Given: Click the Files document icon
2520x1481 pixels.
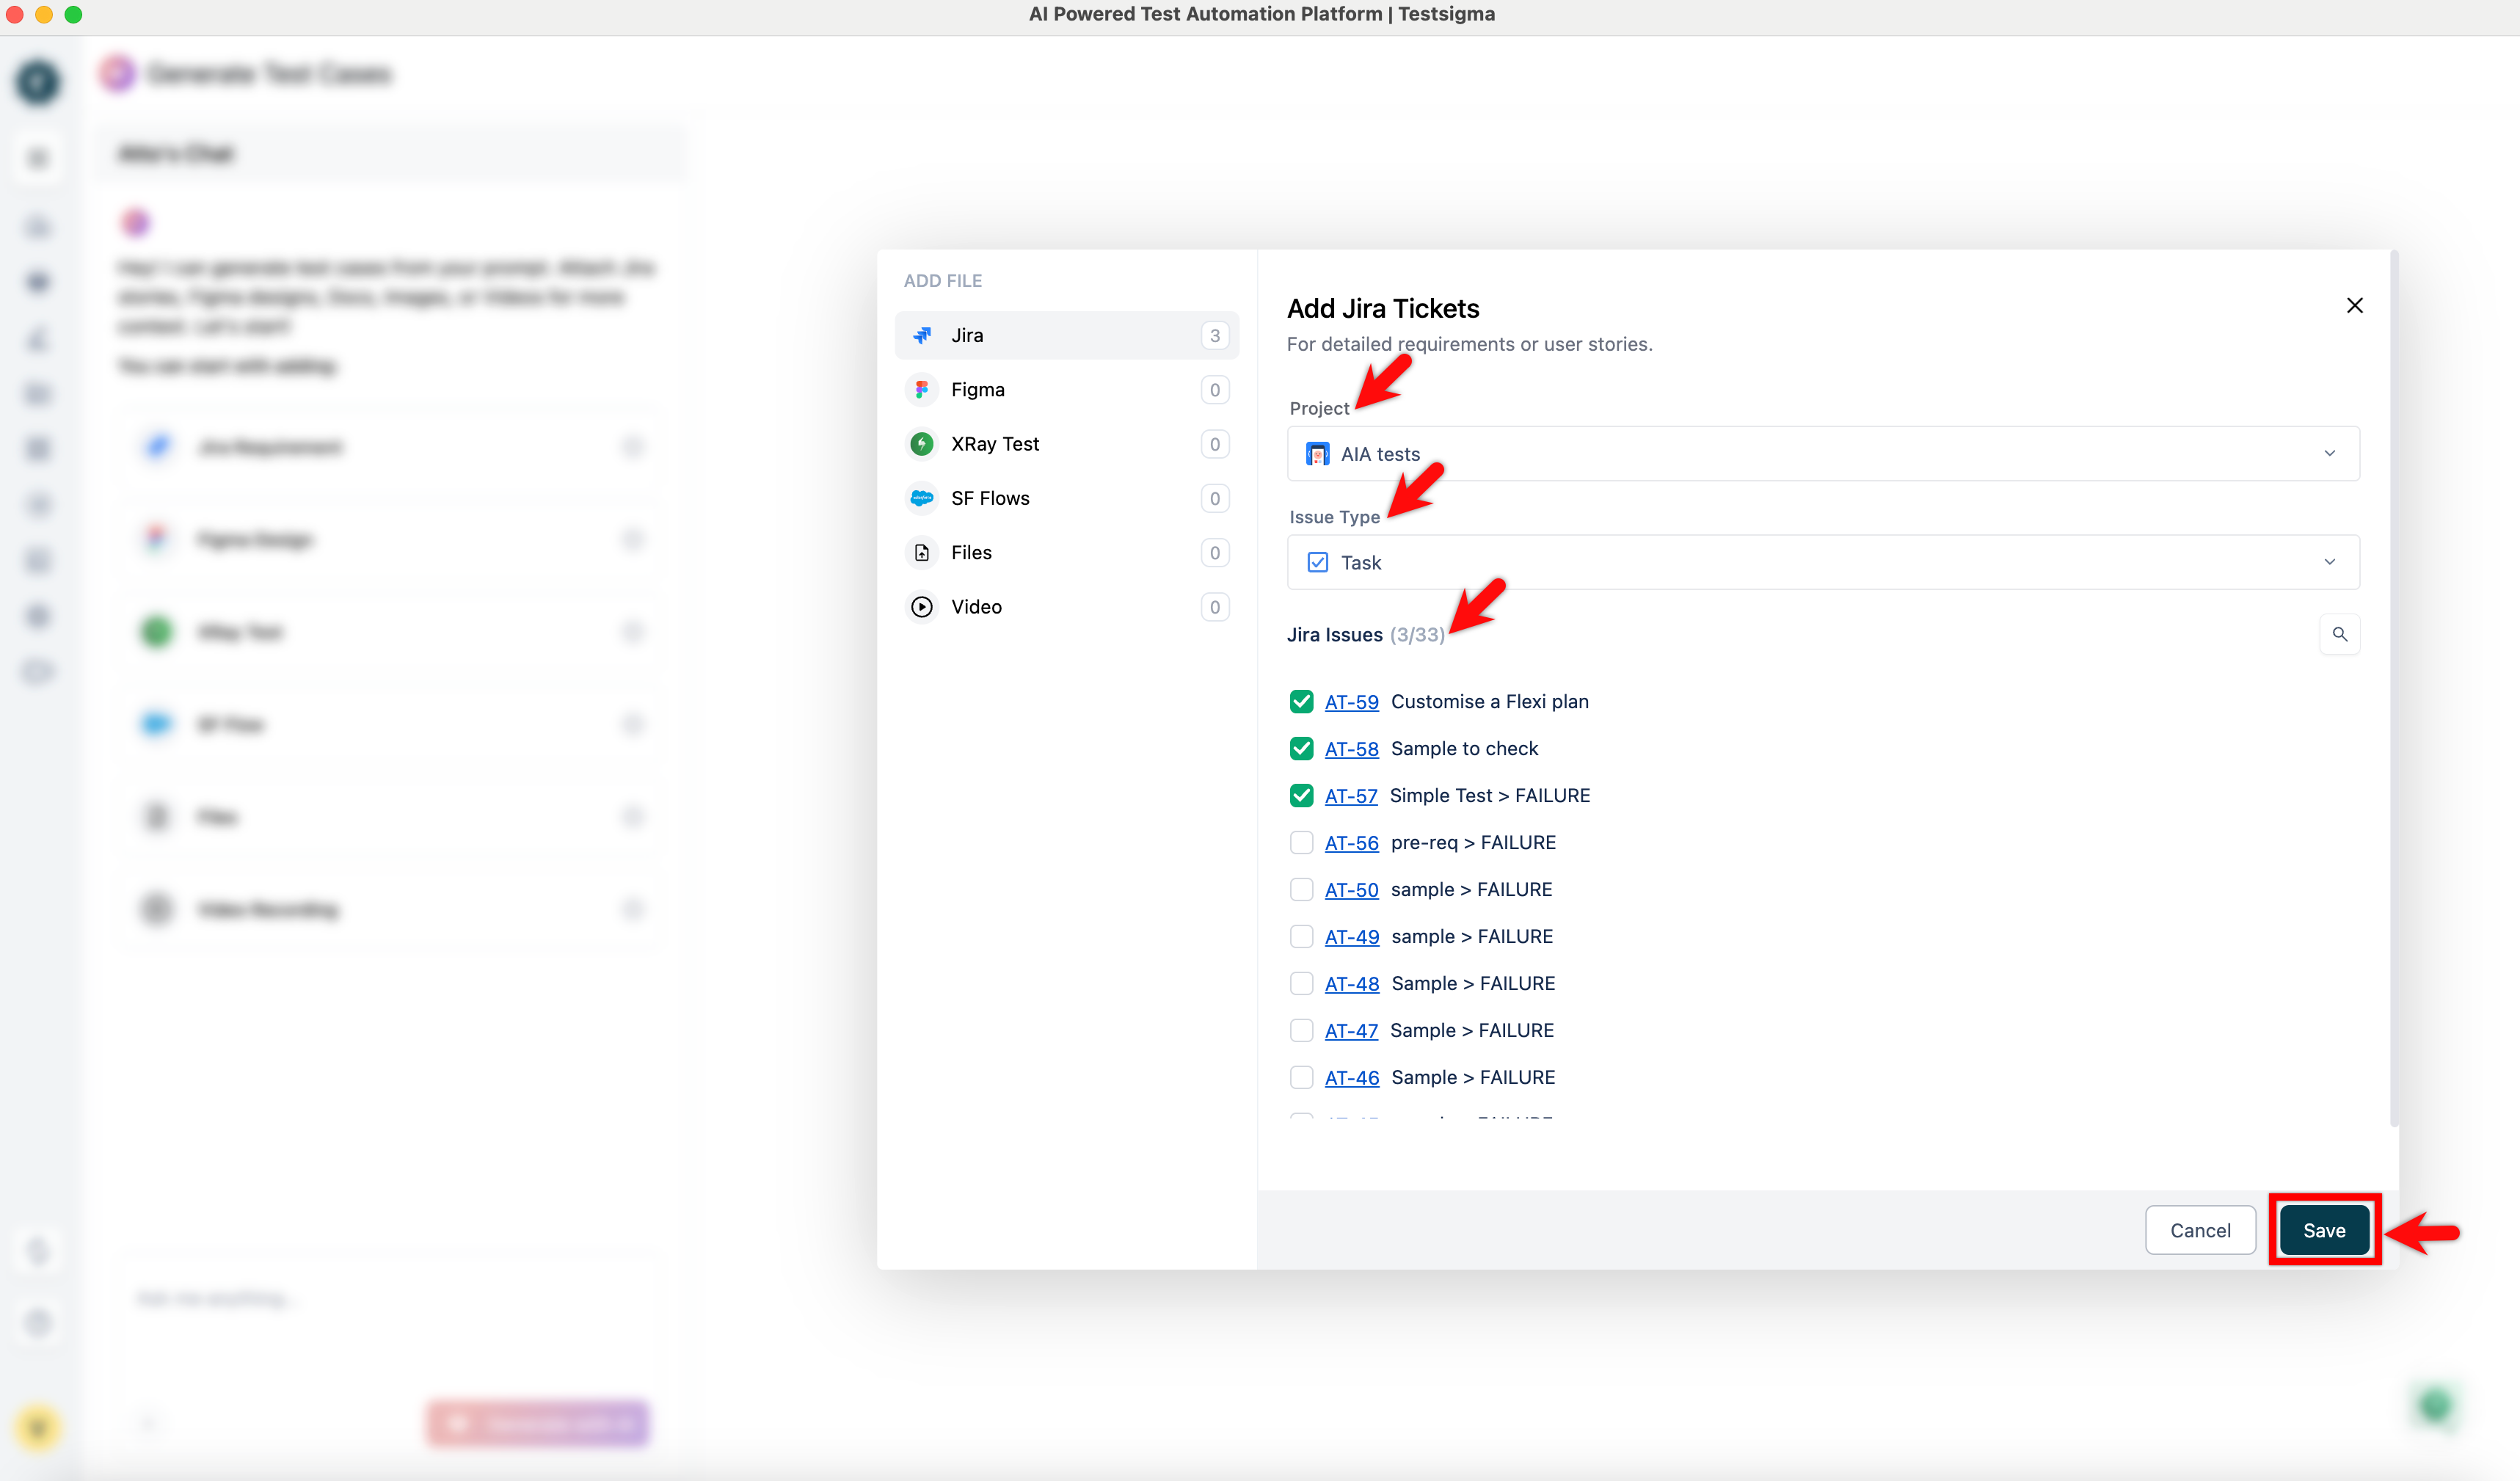Looking at the screenshot, I should click(922, 553).
